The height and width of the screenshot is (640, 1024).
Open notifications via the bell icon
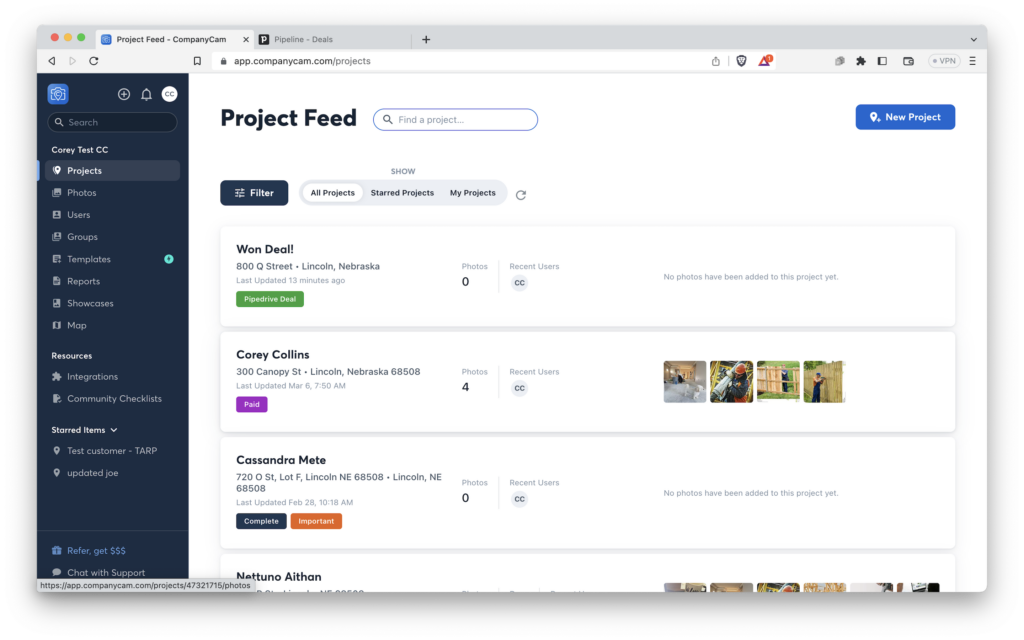point(145,94)
